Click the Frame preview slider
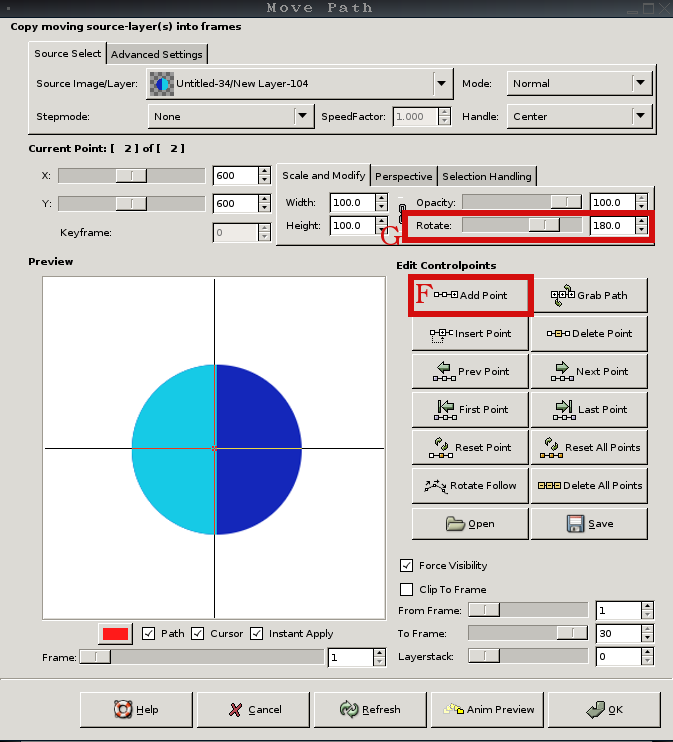 (202, 657)
